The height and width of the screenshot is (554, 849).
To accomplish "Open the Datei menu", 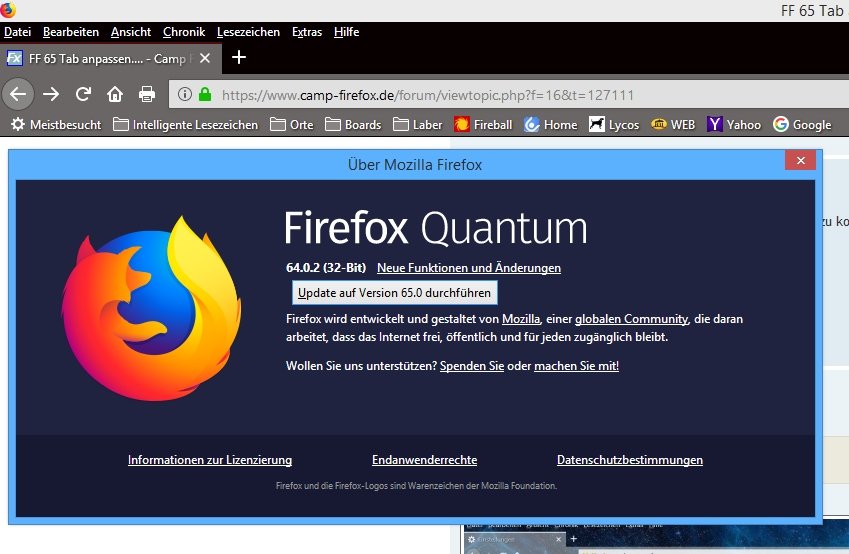I will click(17, 32).
